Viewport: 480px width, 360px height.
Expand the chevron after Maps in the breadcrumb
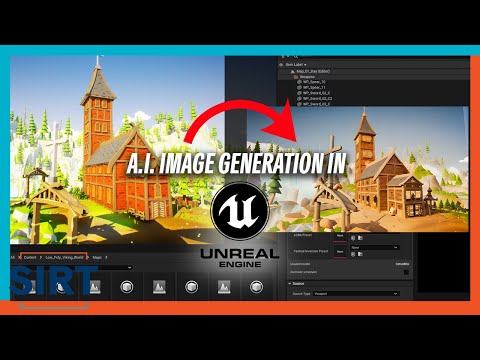click(106, 257)
